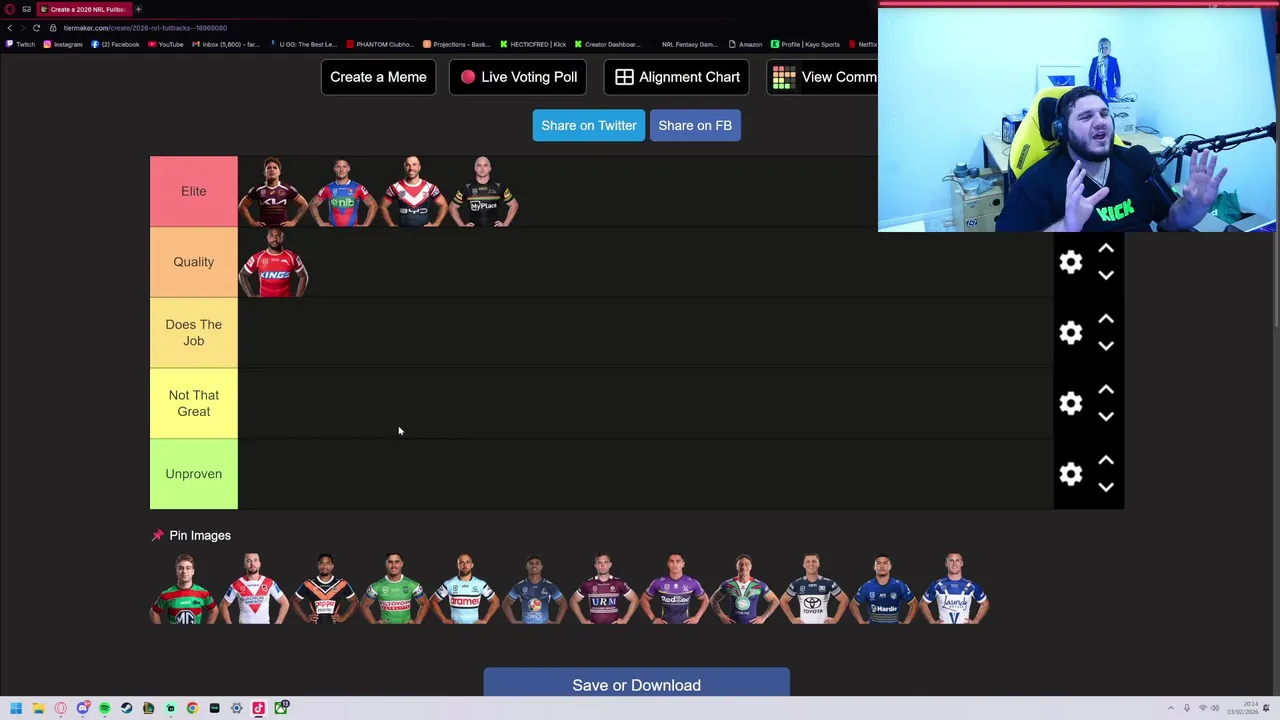Pick the Warriors jersey player
This screenshot has height=720, width=1280.
coord(745,589)
